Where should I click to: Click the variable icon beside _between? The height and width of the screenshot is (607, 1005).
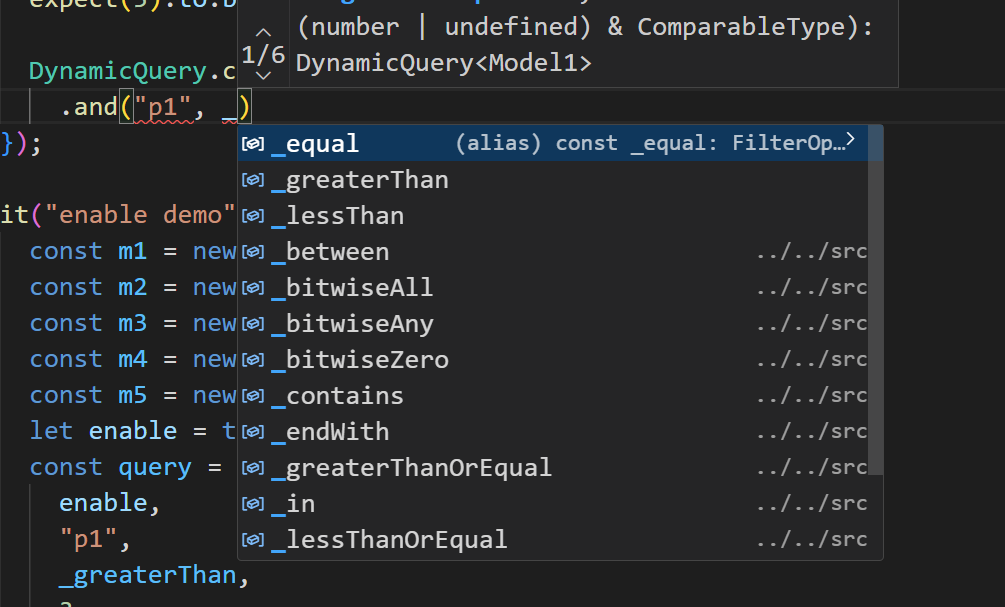point(253,251)
